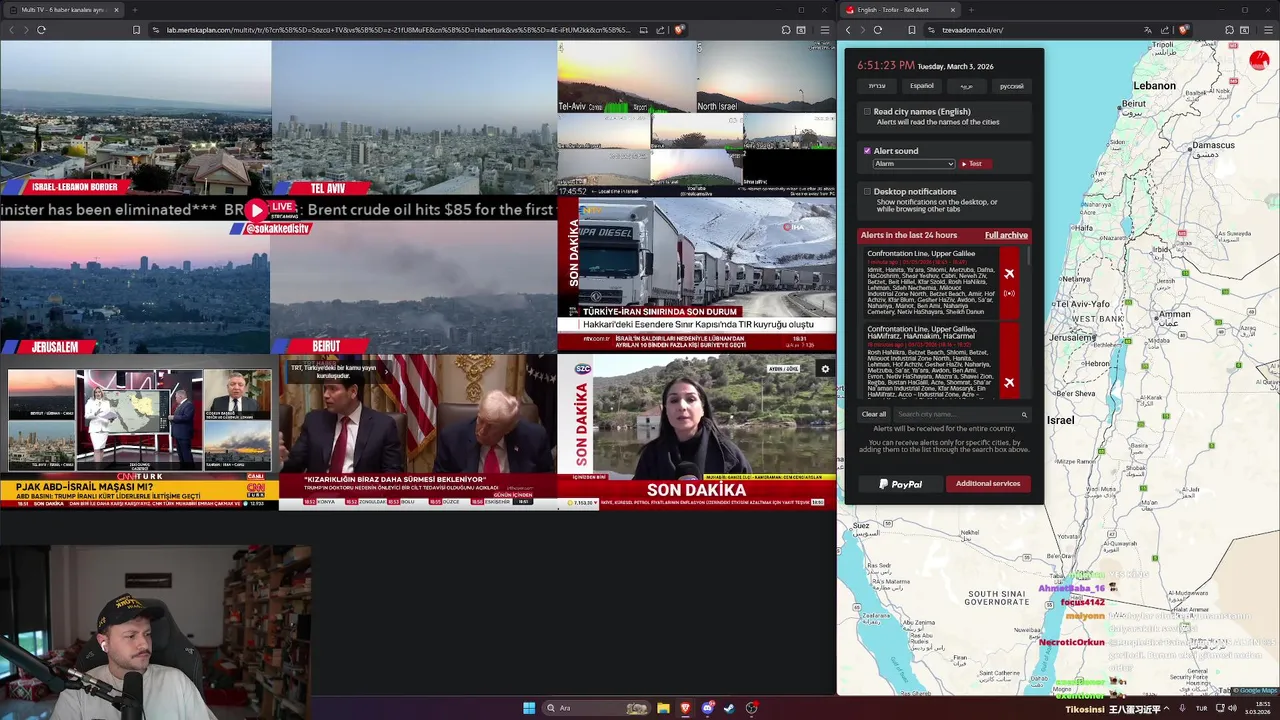Bookmark the Multi TV page
Image resolution: width=1280 pixels, height=720 pixels.
136,30
